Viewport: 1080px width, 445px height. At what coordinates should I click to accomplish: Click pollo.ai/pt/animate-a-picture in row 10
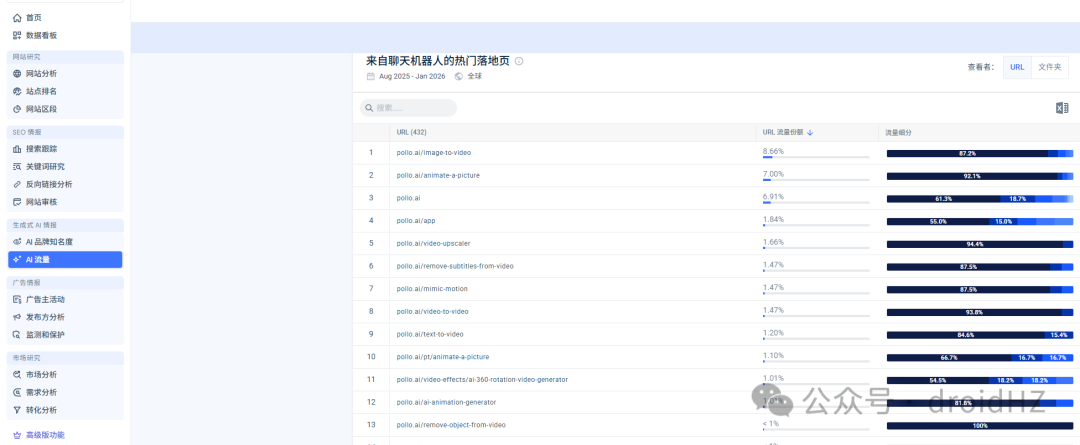(443, 357)
